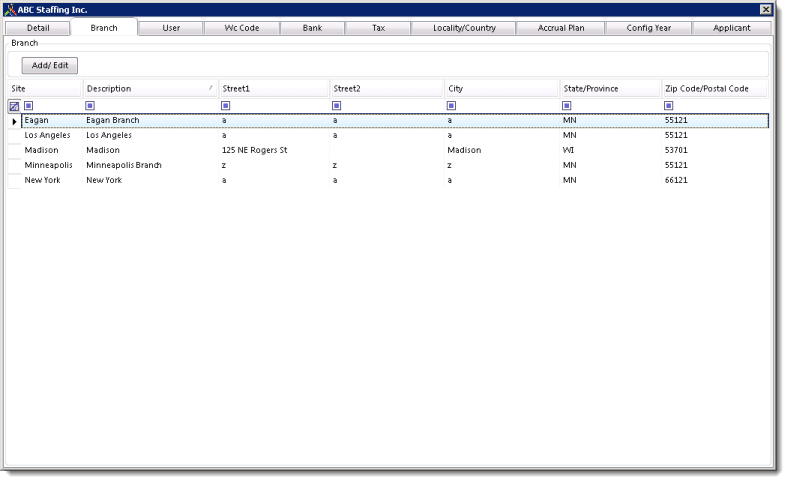Click the Description column filter icon
The image size is (788, 482).
click(x=90, y=105)
